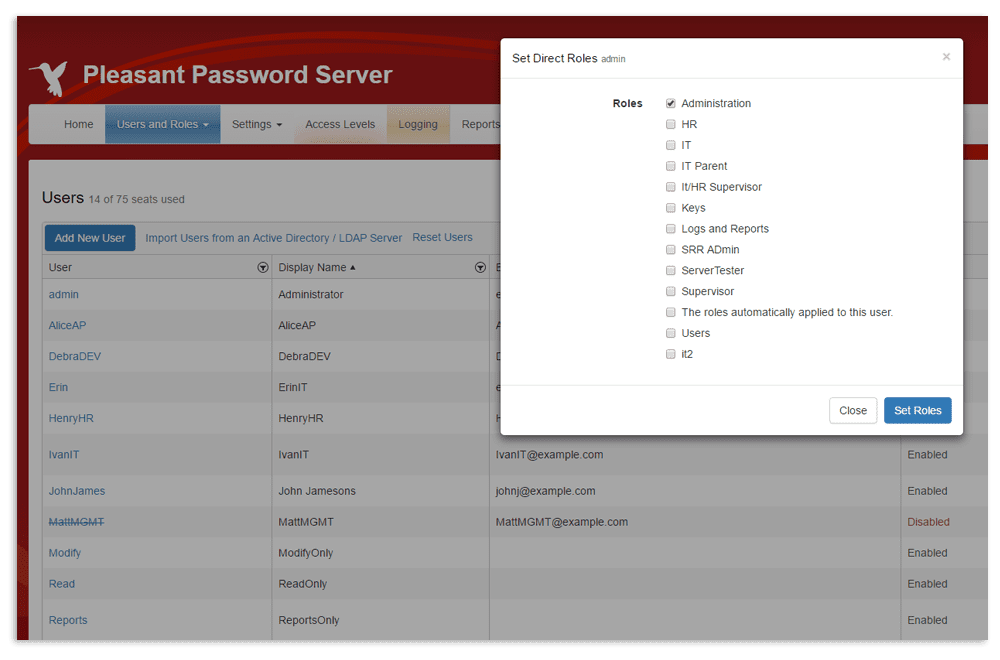Click the hummingbird logo icon
1000x660 pixels.
click(49, 78)
